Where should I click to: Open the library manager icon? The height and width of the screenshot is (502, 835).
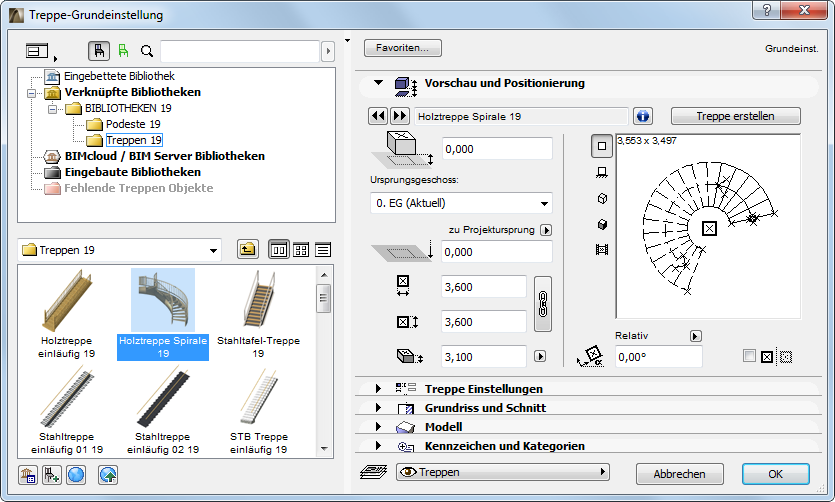28,475
